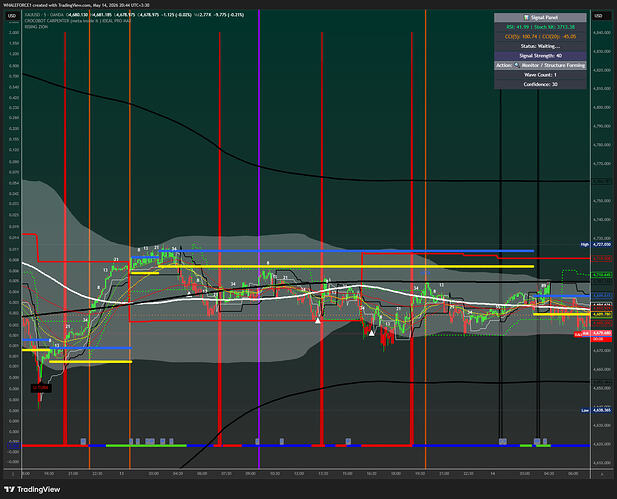Click the '89' bar count label on chart
This screenshot has height=499, width=617.
point(543,286)
